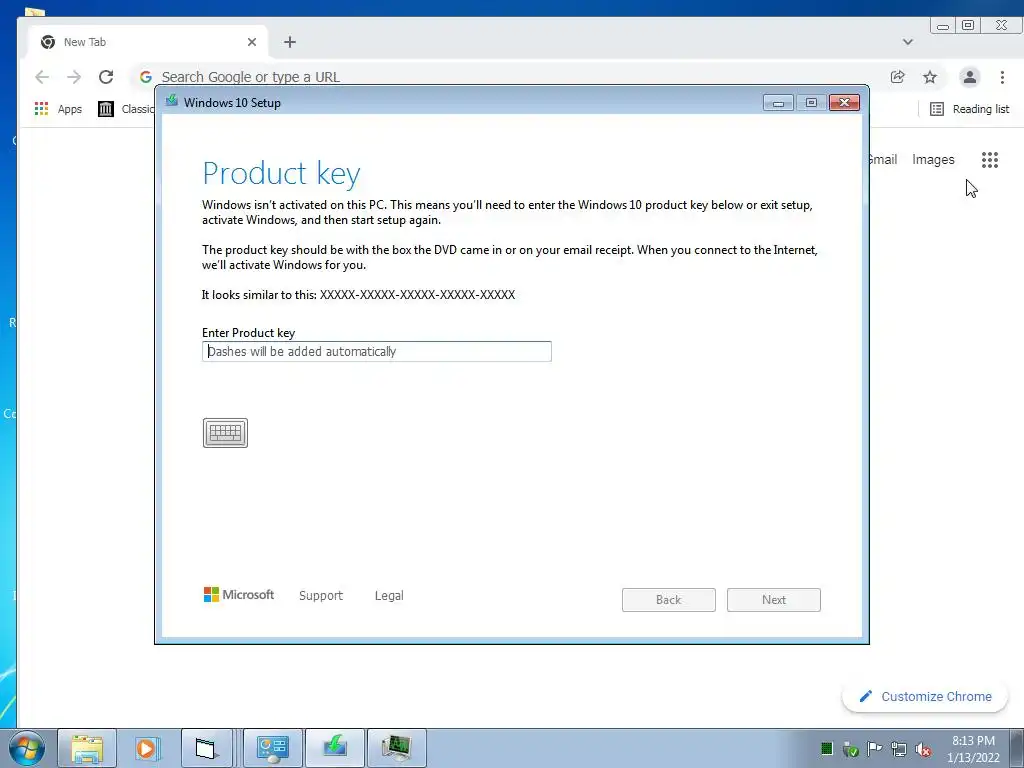This screenshot has height=768, width=1024.
Task: Open the Google apps grid
Action: (990, 159)
